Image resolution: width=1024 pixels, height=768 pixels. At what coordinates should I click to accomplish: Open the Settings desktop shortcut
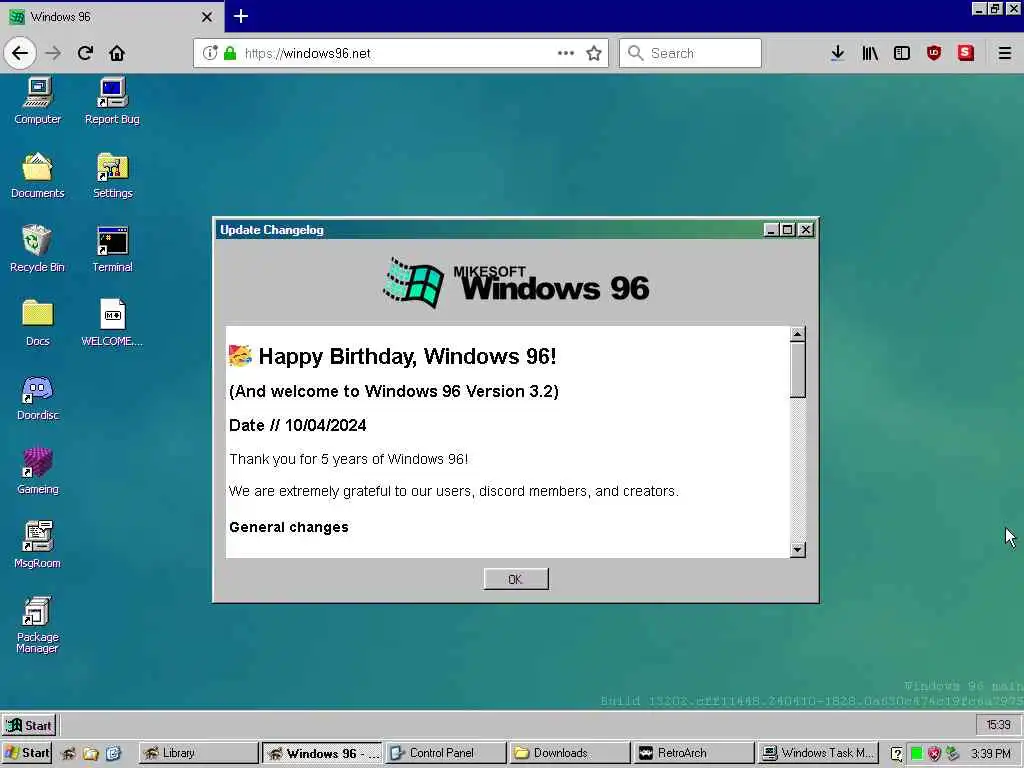[112, 174]
